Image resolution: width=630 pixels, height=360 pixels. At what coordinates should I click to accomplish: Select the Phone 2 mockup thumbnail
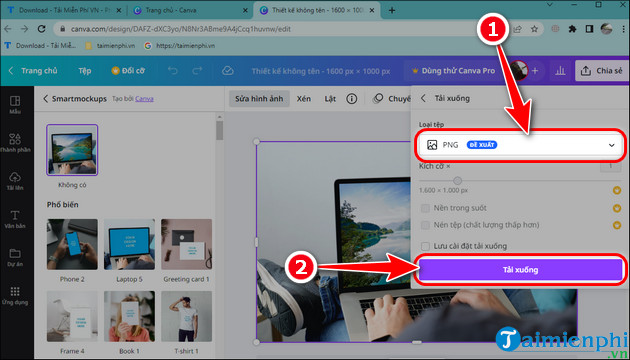click(72, 244)
